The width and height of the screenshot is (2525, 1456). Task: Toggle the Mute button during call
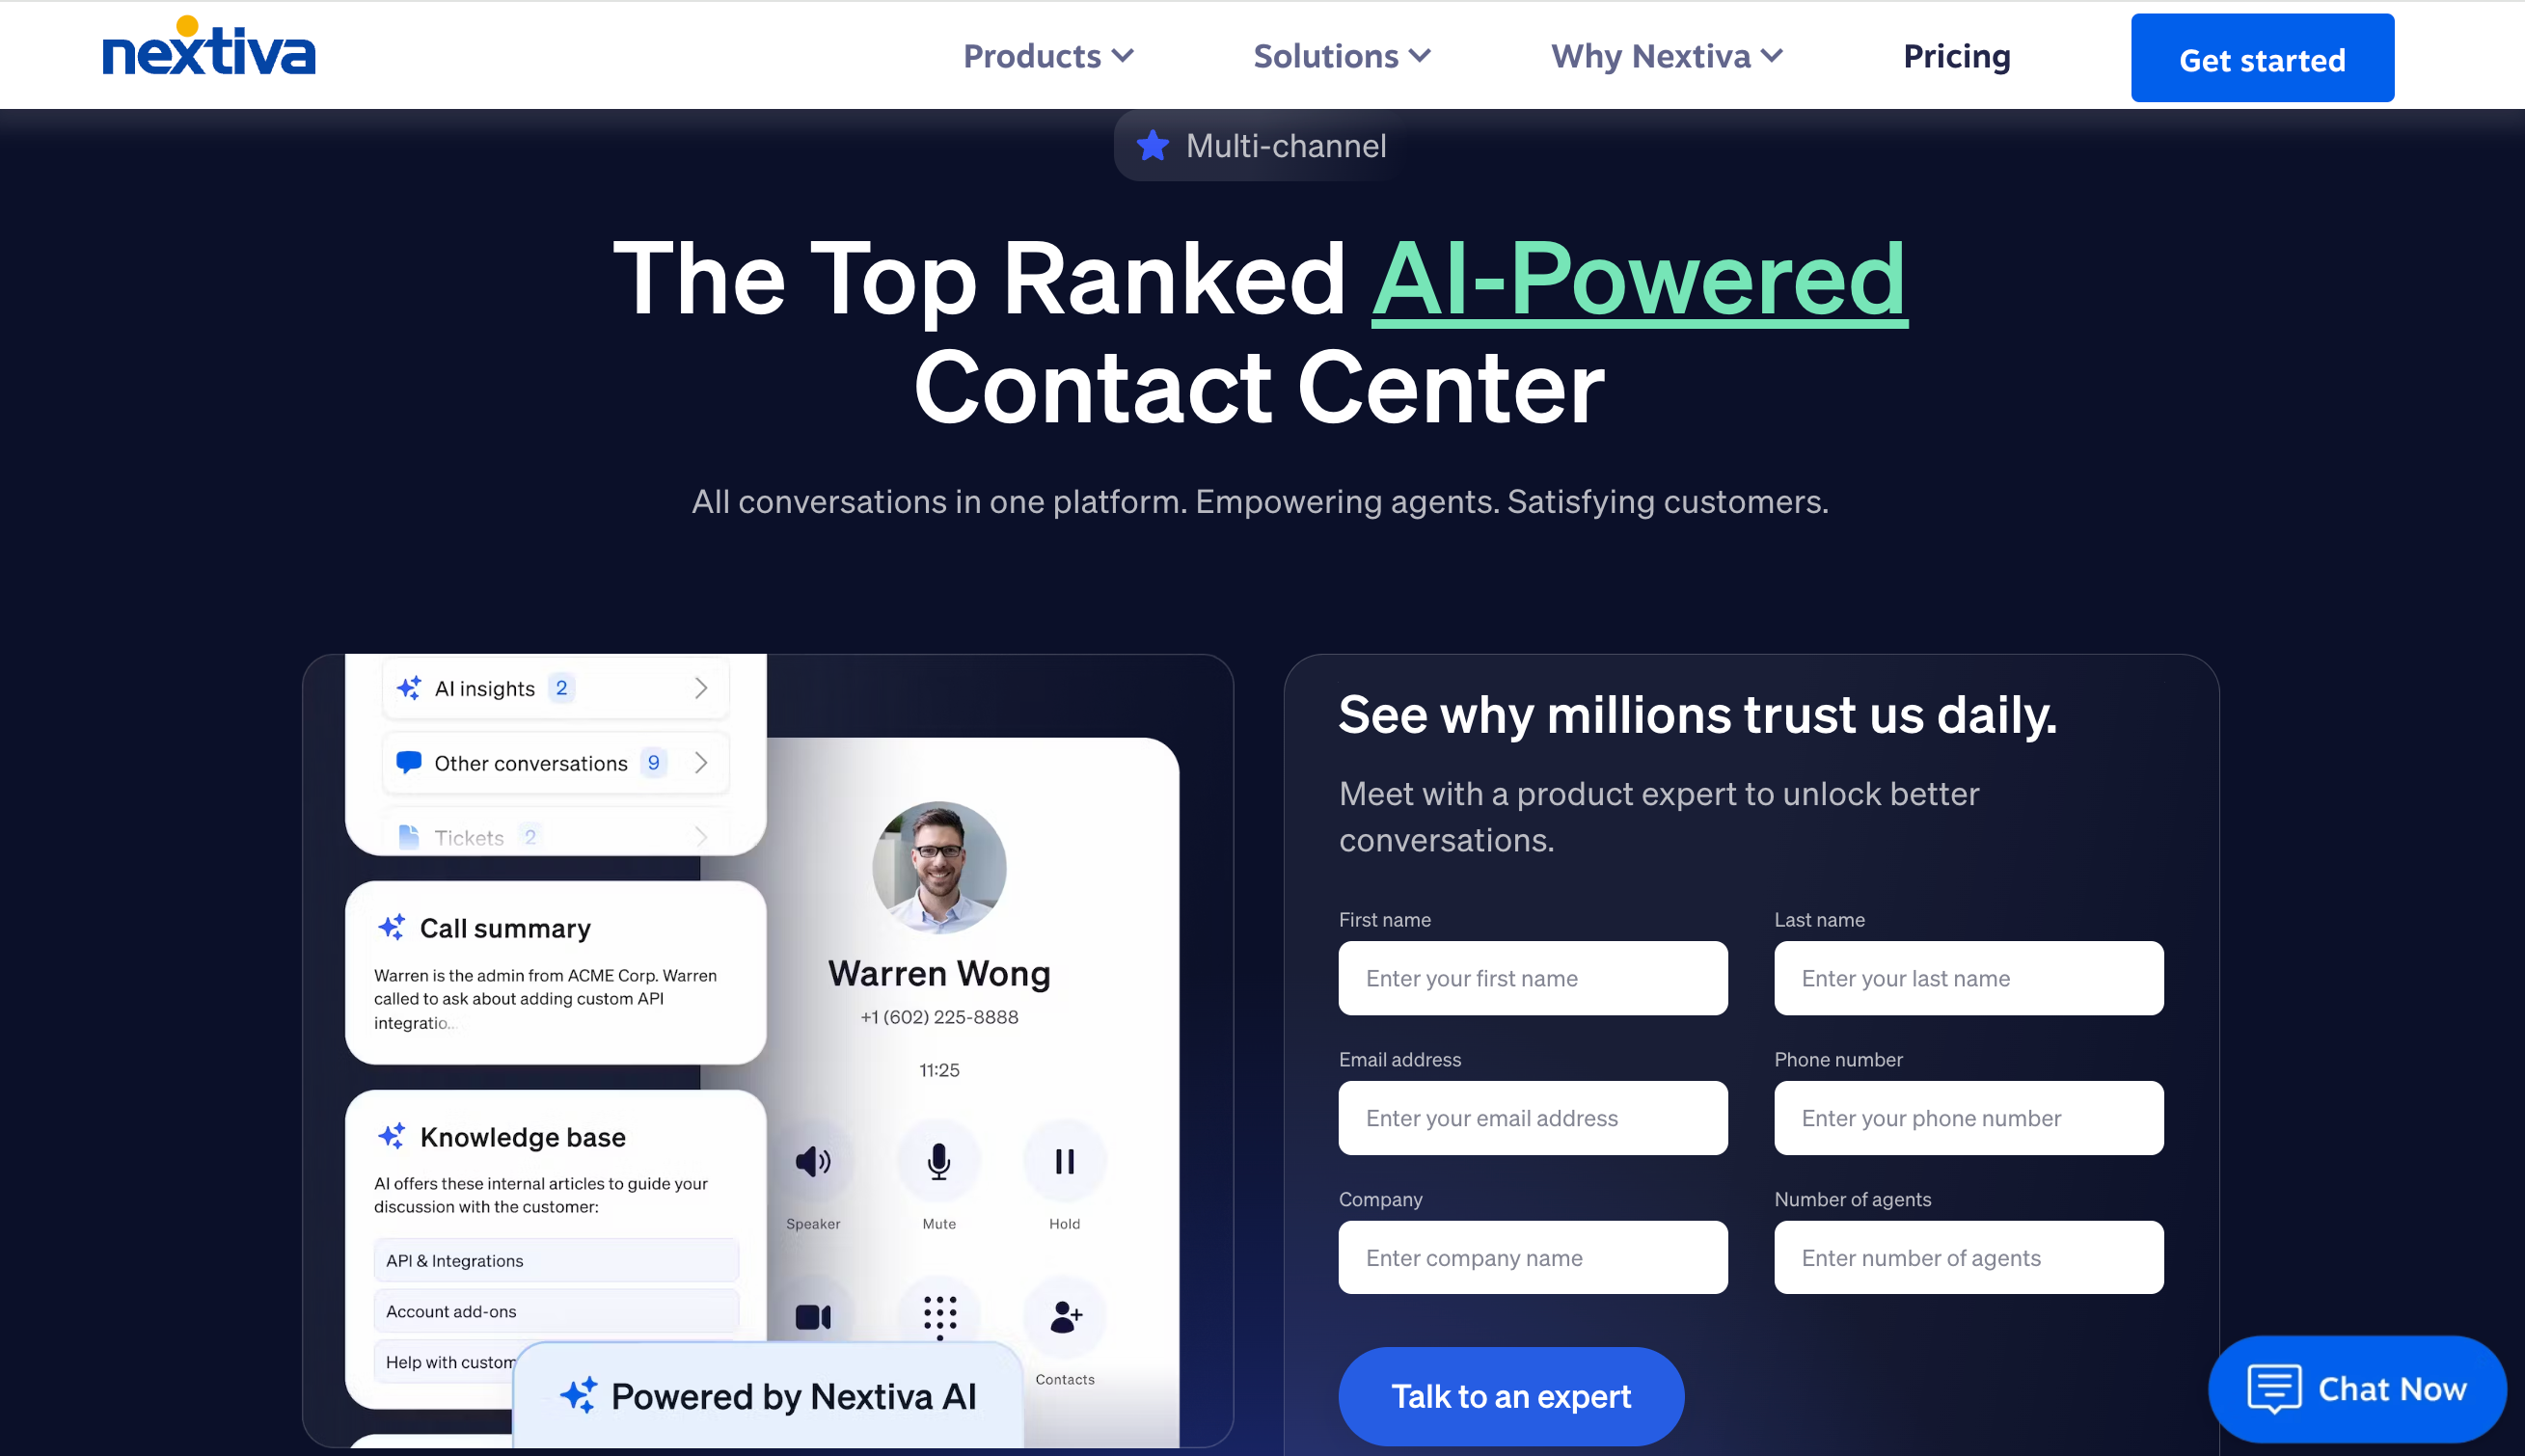click(937, 1160)
